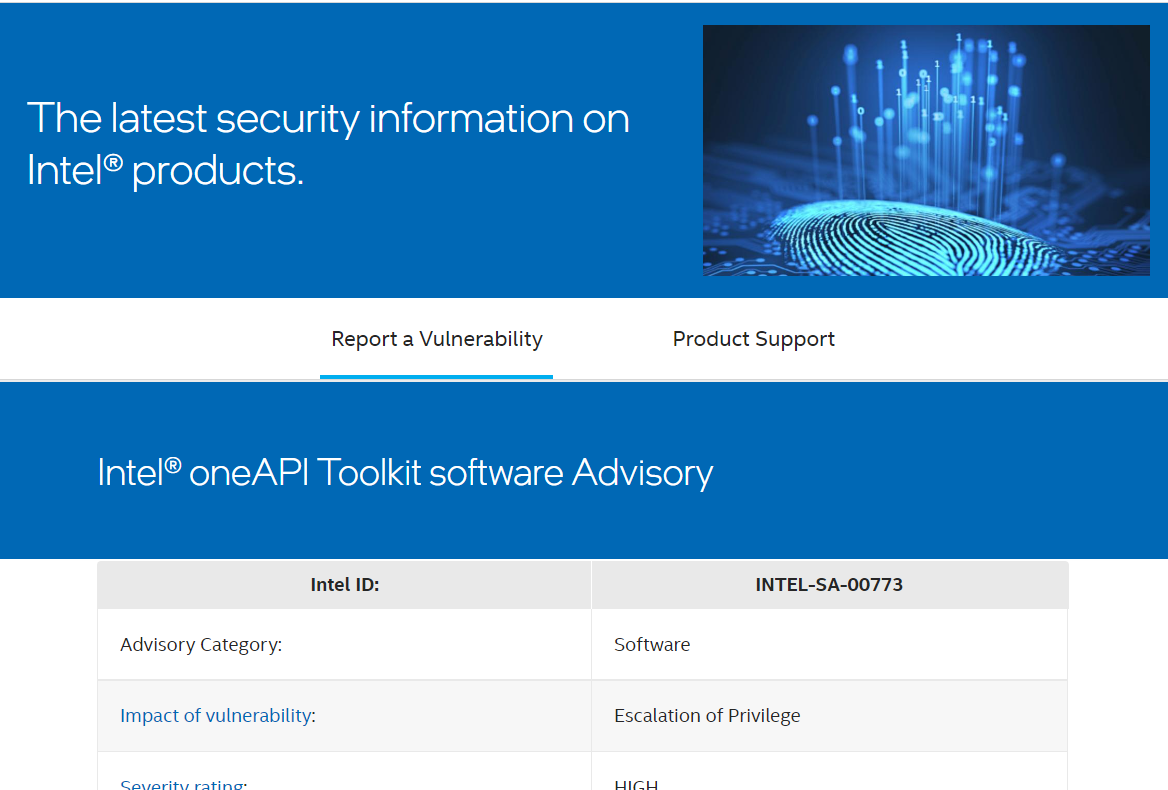
Task: Open the Product Support tab
Action: (x=753, y=339)
